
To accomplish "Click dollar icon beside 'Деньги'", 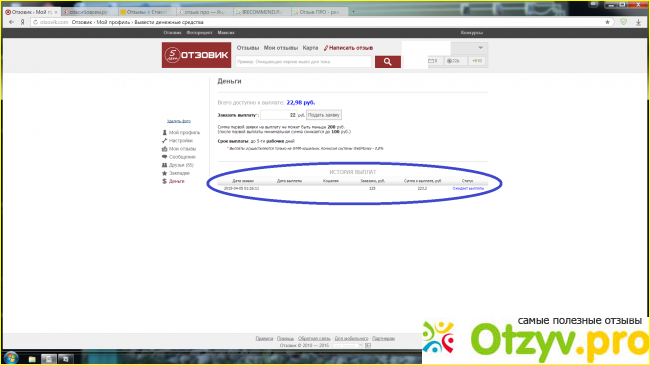I will point(164,181).
